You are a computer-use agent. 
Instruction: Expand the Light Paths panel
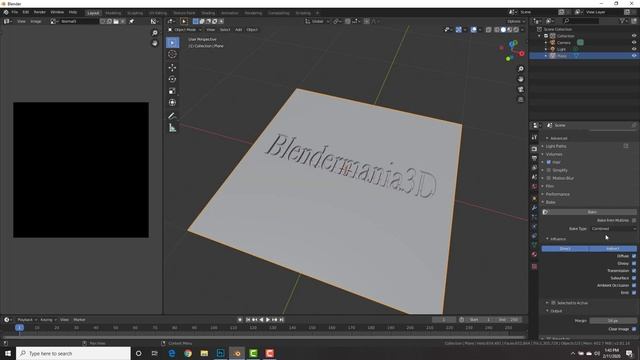coord(556,146)
